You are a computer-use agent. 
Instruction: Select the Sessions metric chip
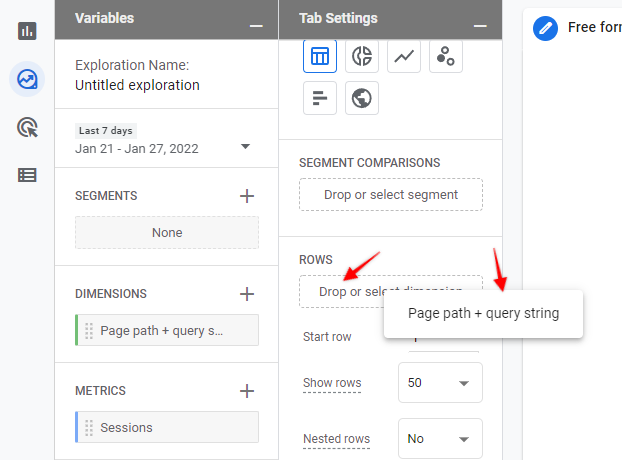(x=167, y=427)
